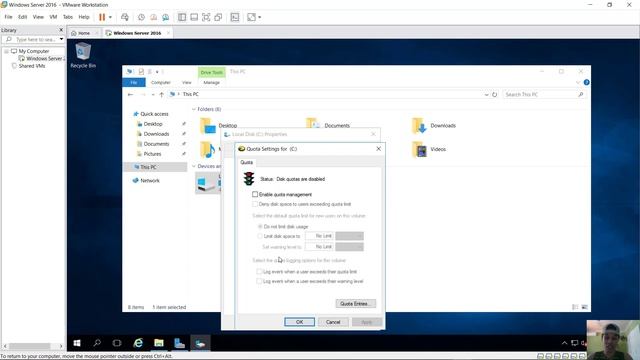Screen dimensions: 640x360
Task: Open the limit disk space unit dropdown
Action: pyautogui.click(x=349, y=236)
